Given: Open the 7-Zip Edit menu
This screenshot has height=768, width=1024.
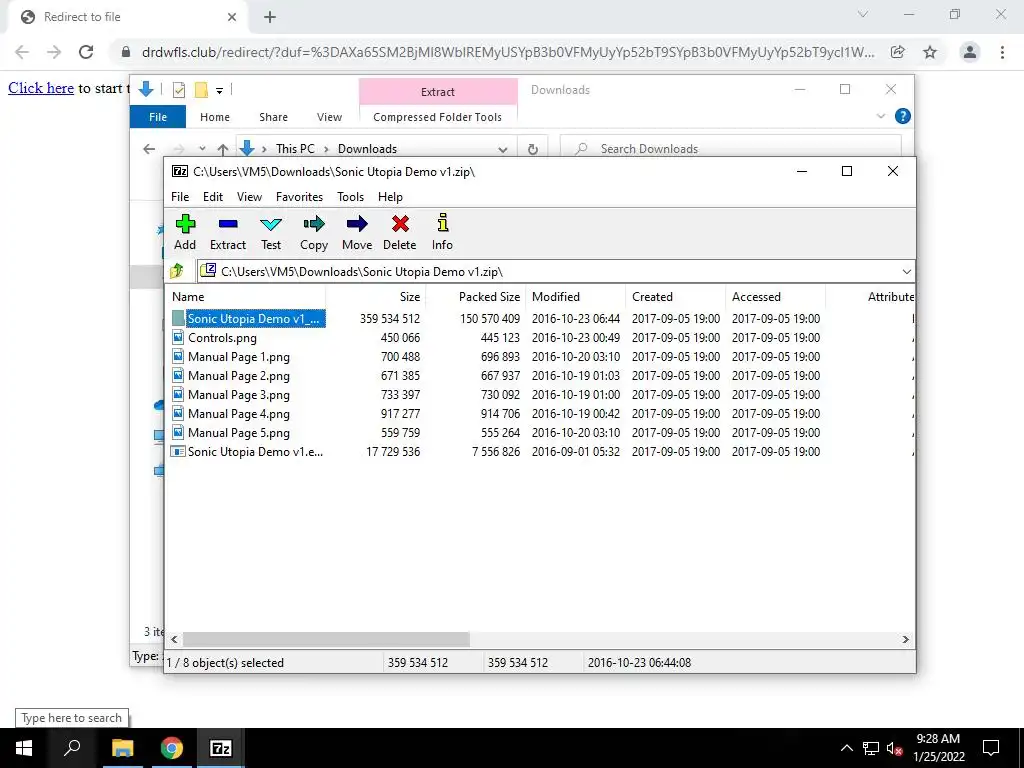Looking at the screenshot, I should tap(213, 197).
